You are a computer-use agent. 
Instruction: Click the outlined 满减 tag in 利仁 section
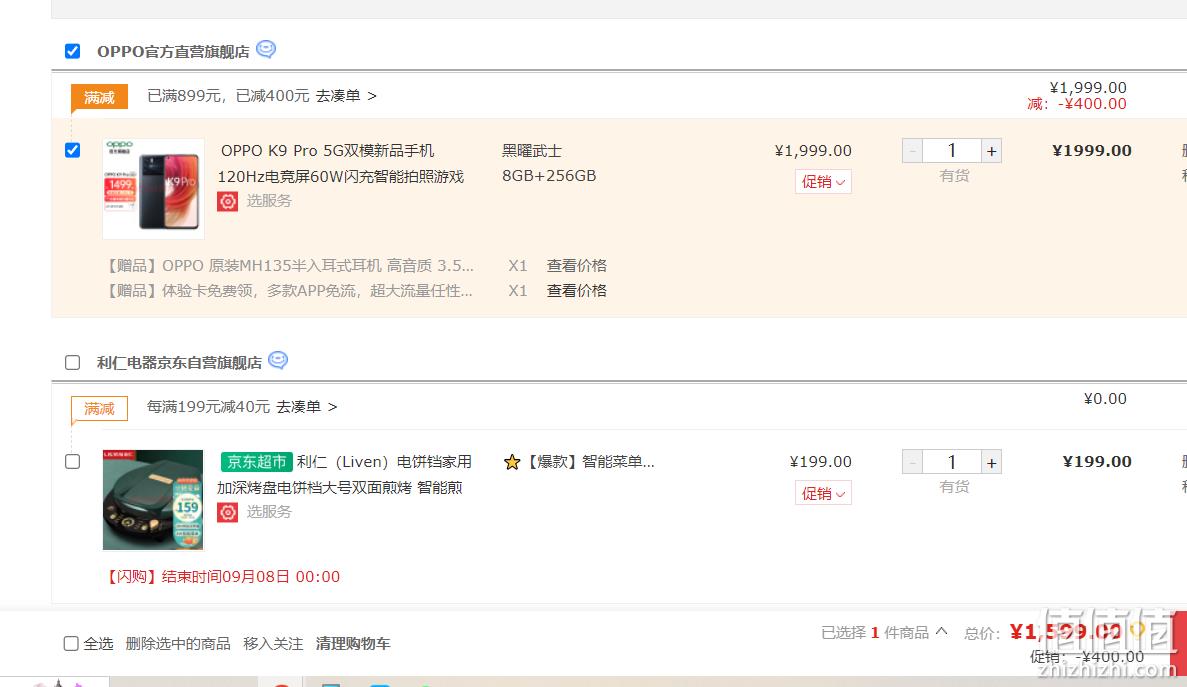click(99, 409)
